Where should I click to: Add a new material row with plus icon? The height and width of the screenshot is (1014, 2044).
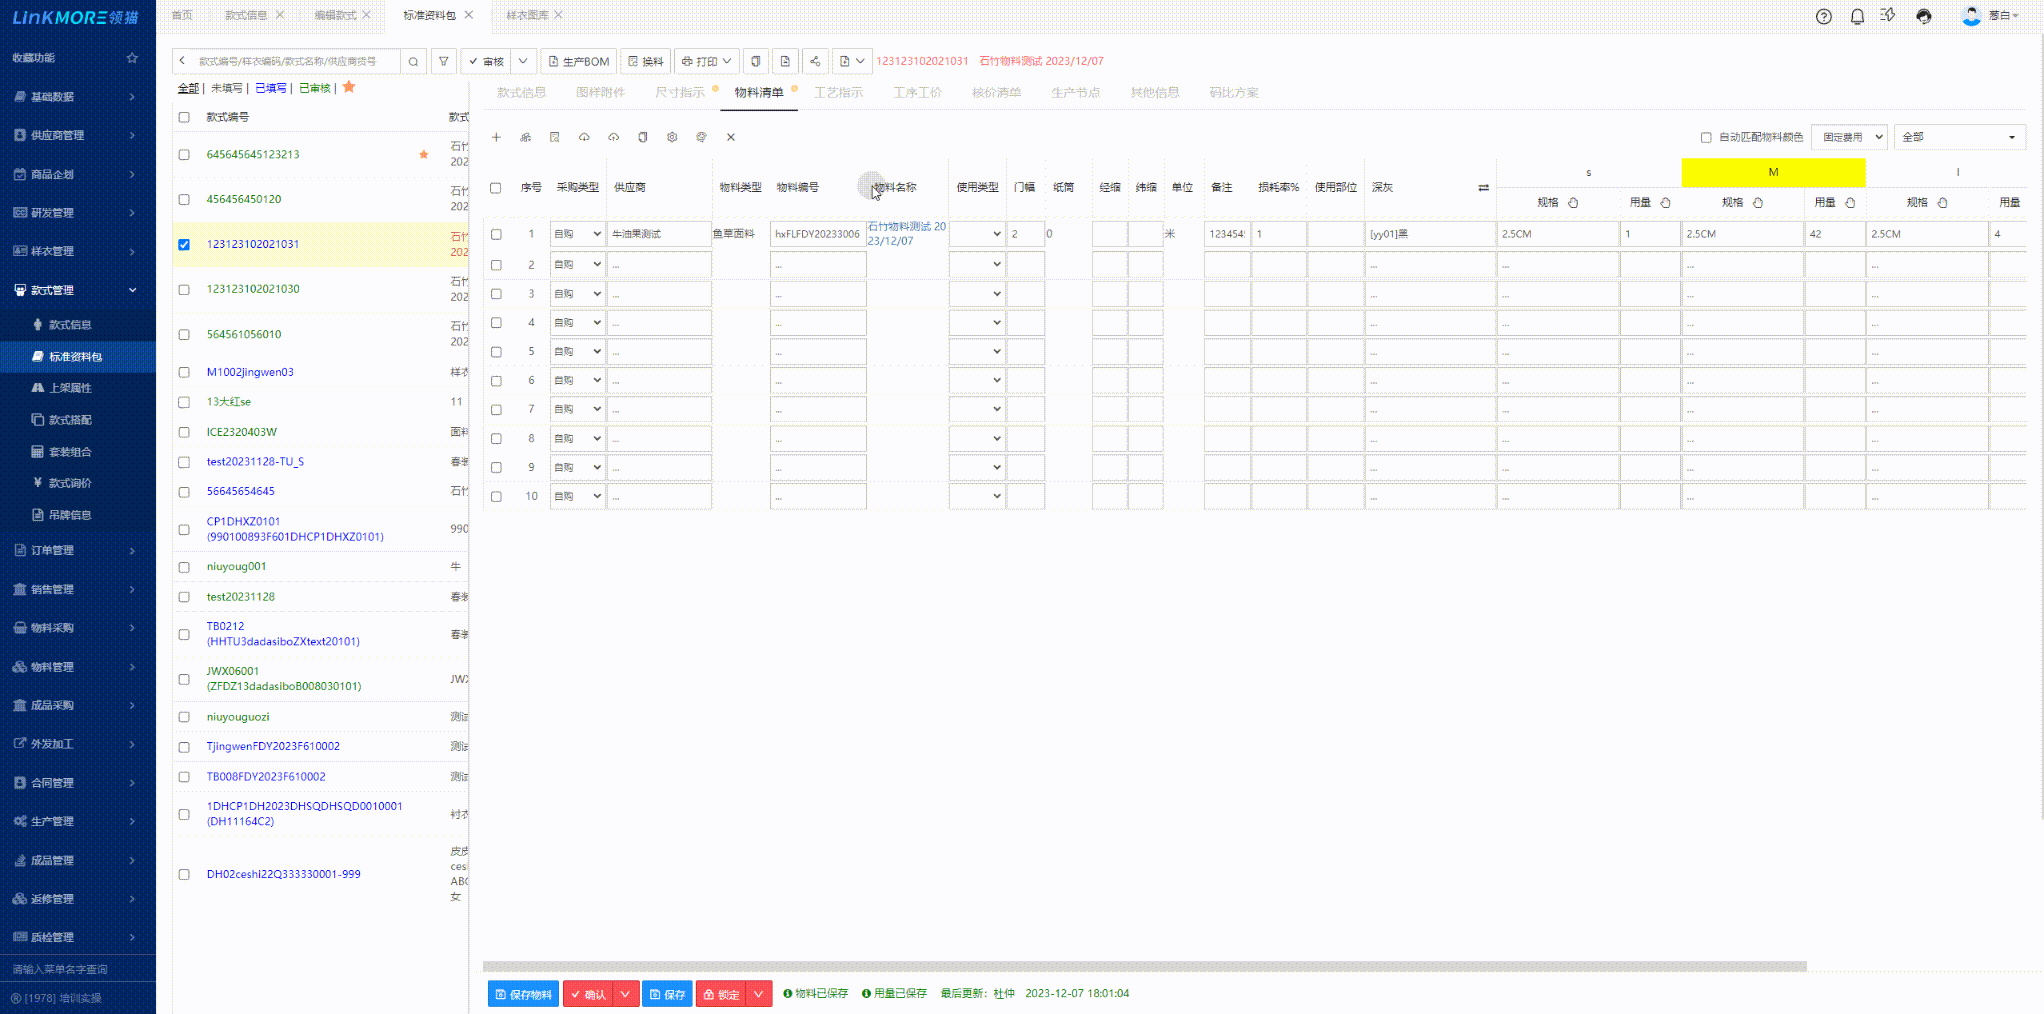click(x=496, y=137)
